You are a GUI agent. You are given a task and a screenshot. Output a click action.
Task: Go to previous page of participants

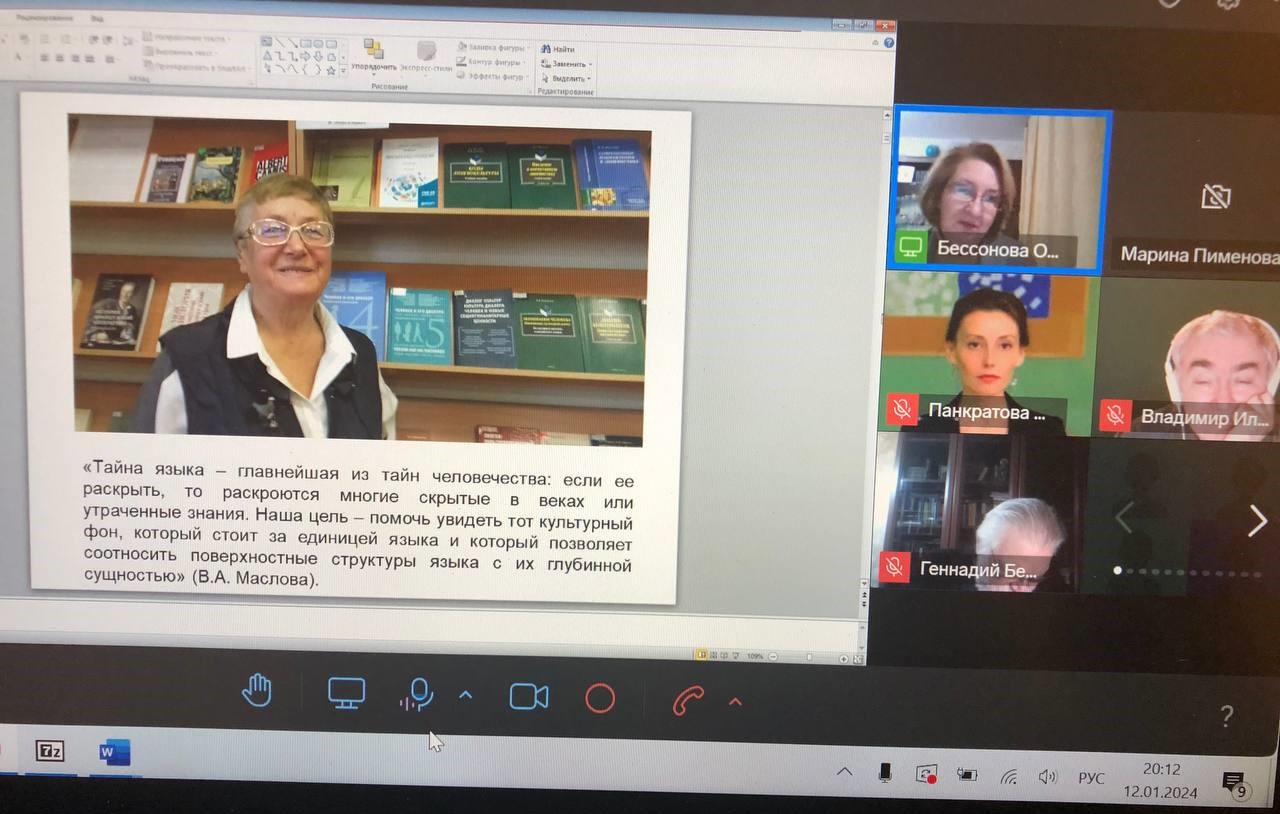point(1124,517)
